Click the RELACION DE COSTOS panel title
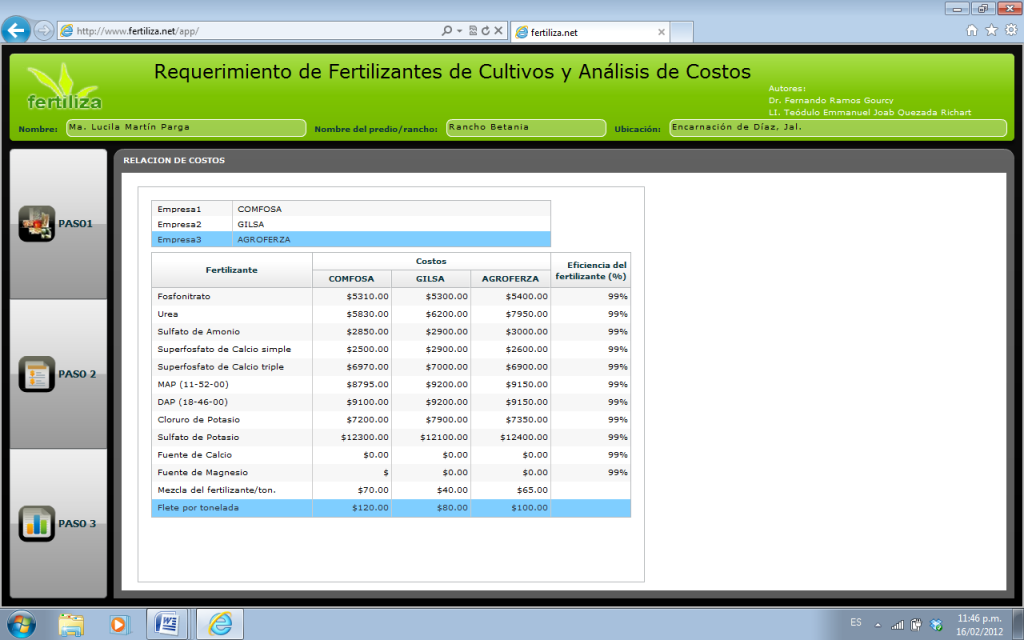1024x640 pixels. tap(174, 160)
